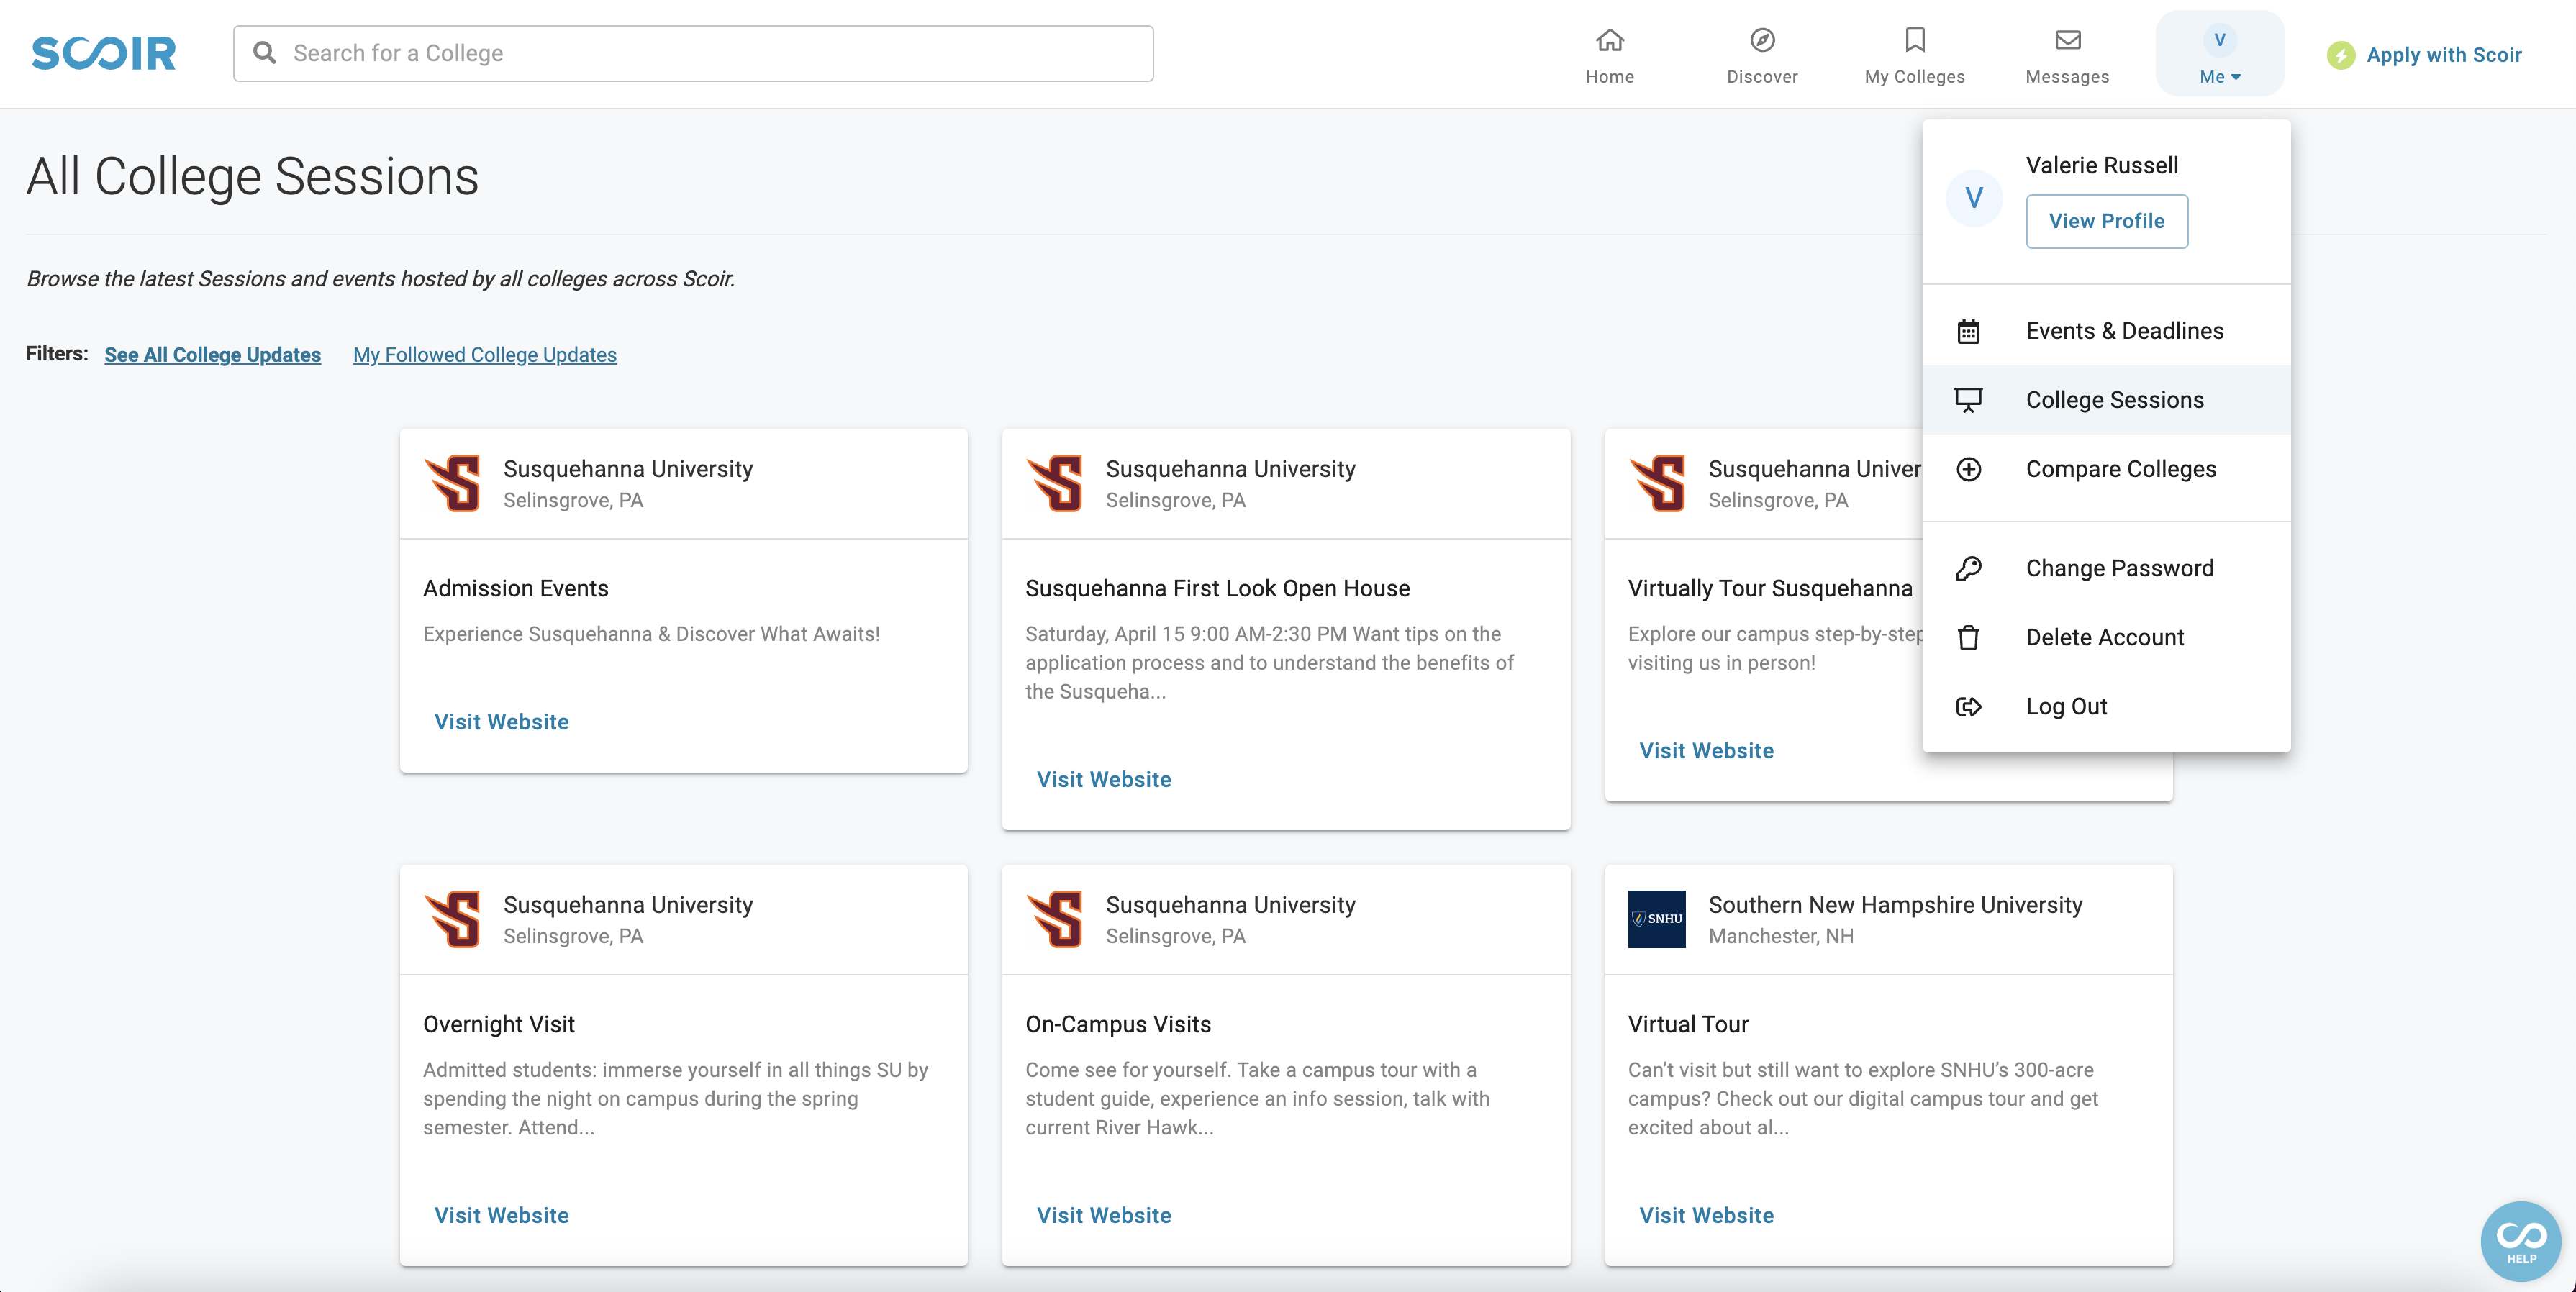Select Delete Account menu item

pos(2106,637)
